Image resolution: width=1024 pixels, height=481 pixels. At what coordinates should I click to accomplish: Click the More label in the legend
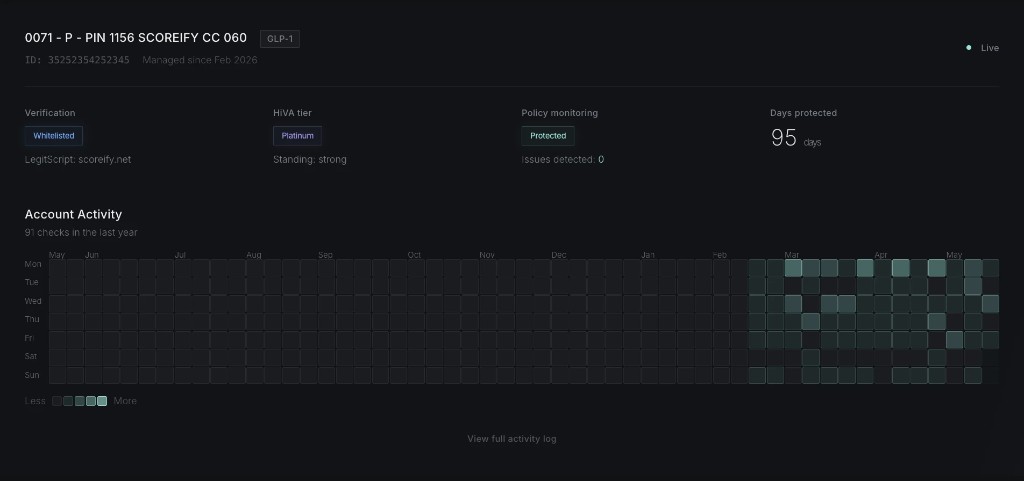pos(125,401)
